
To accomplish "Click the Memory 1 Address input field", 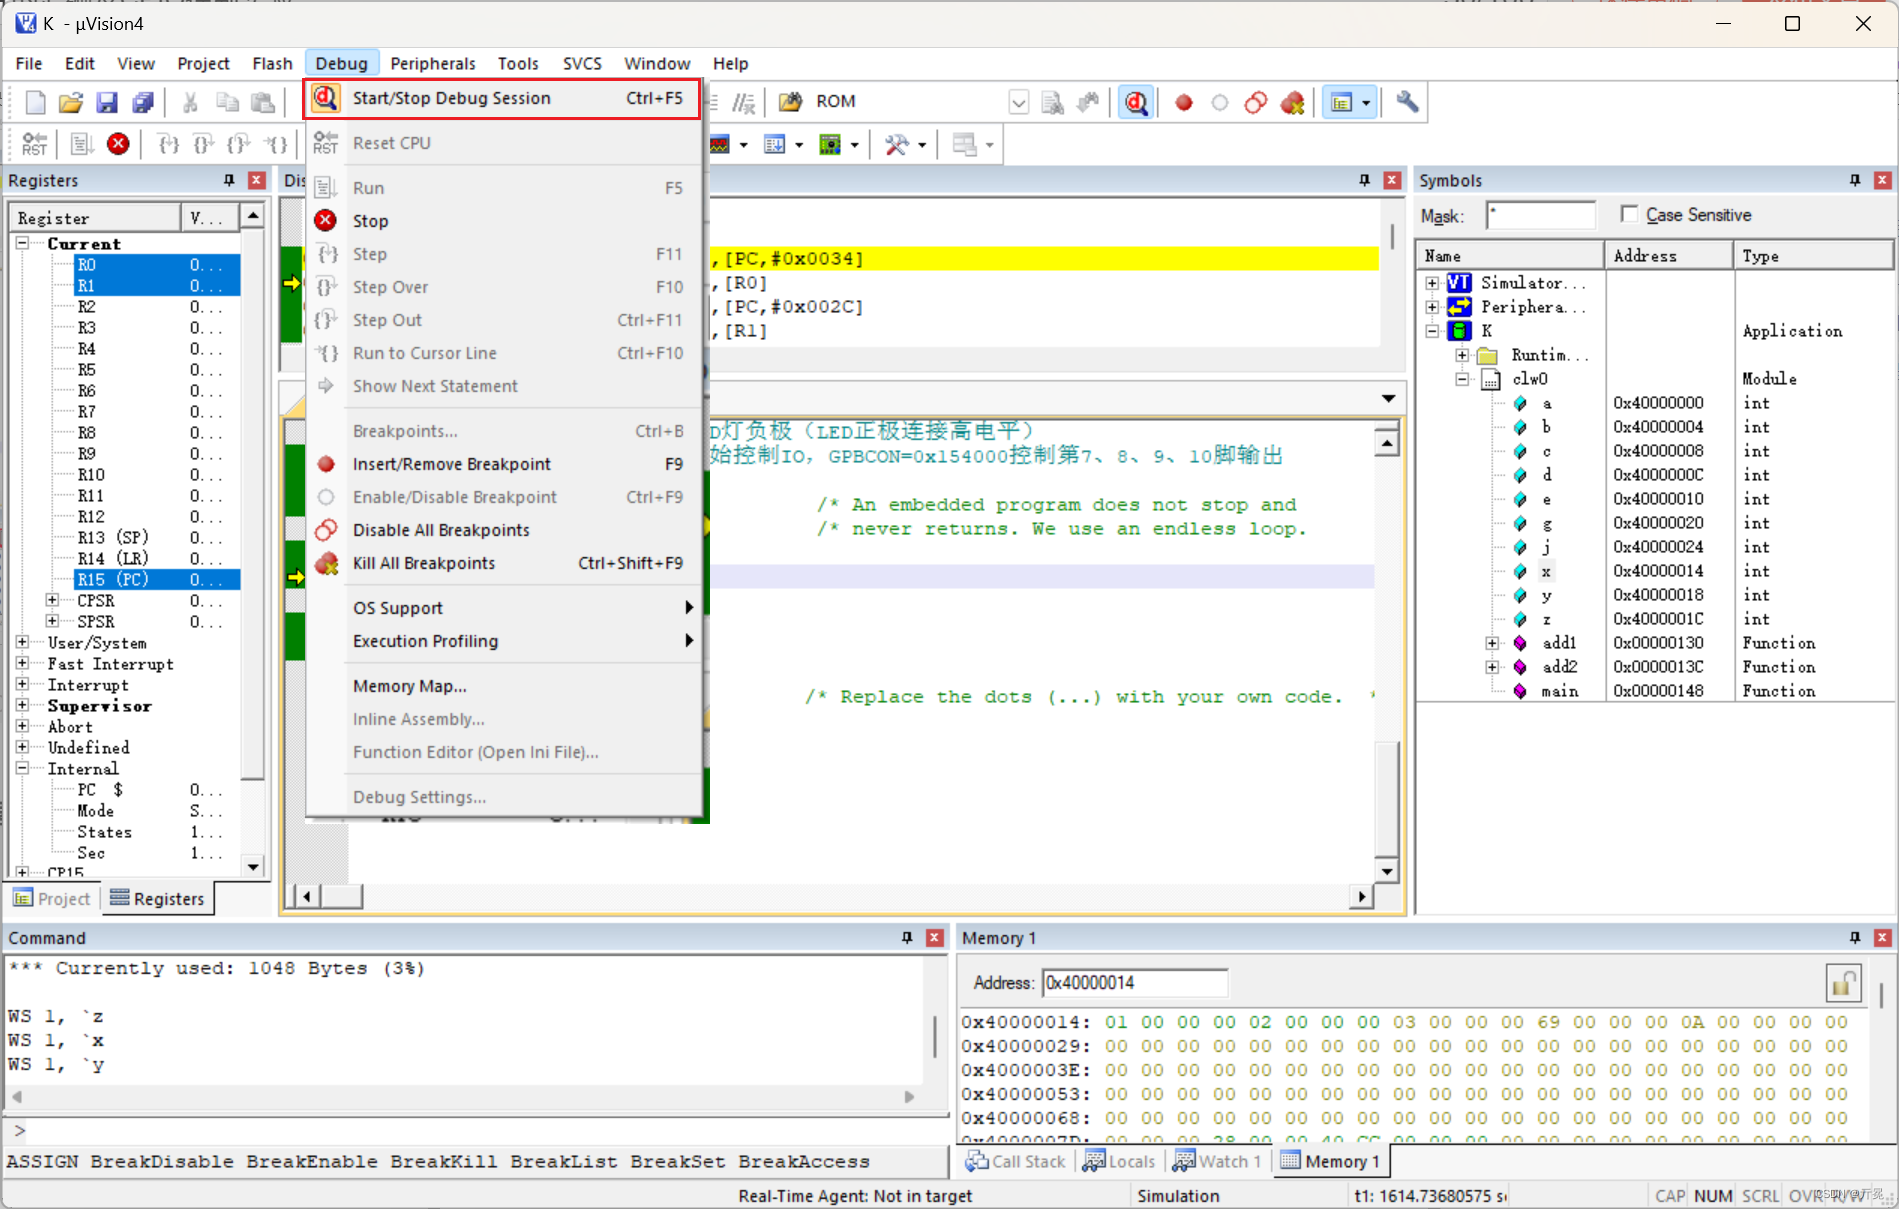I will (1134, 983).
